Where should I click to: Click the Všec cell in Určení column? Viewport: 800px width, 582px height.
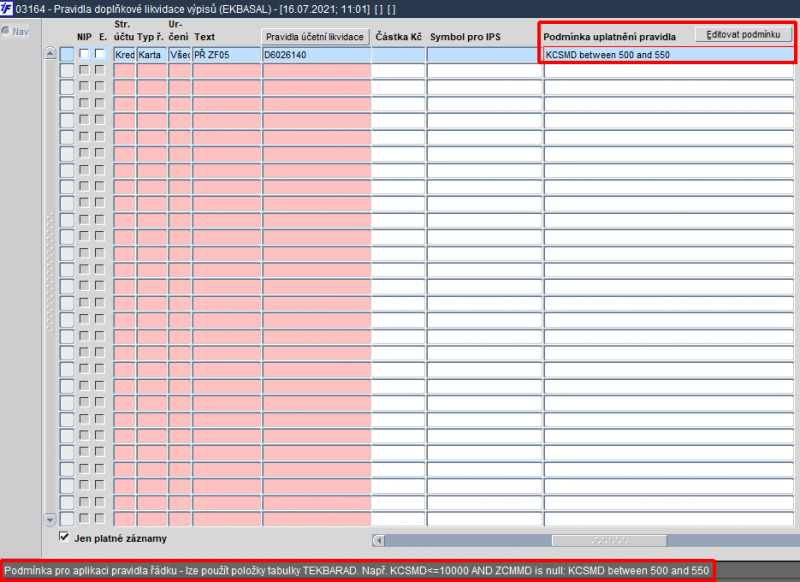click(x=180, y=55)
